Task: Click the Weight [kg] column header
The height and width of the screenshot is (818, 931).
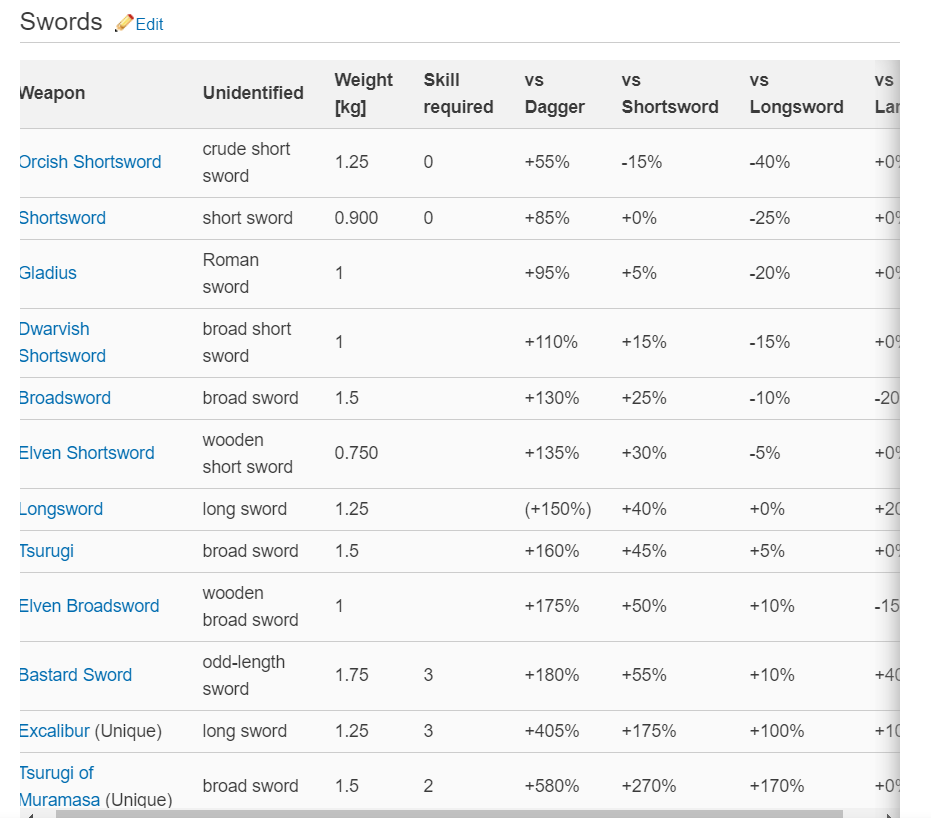Action: (363, 93)
